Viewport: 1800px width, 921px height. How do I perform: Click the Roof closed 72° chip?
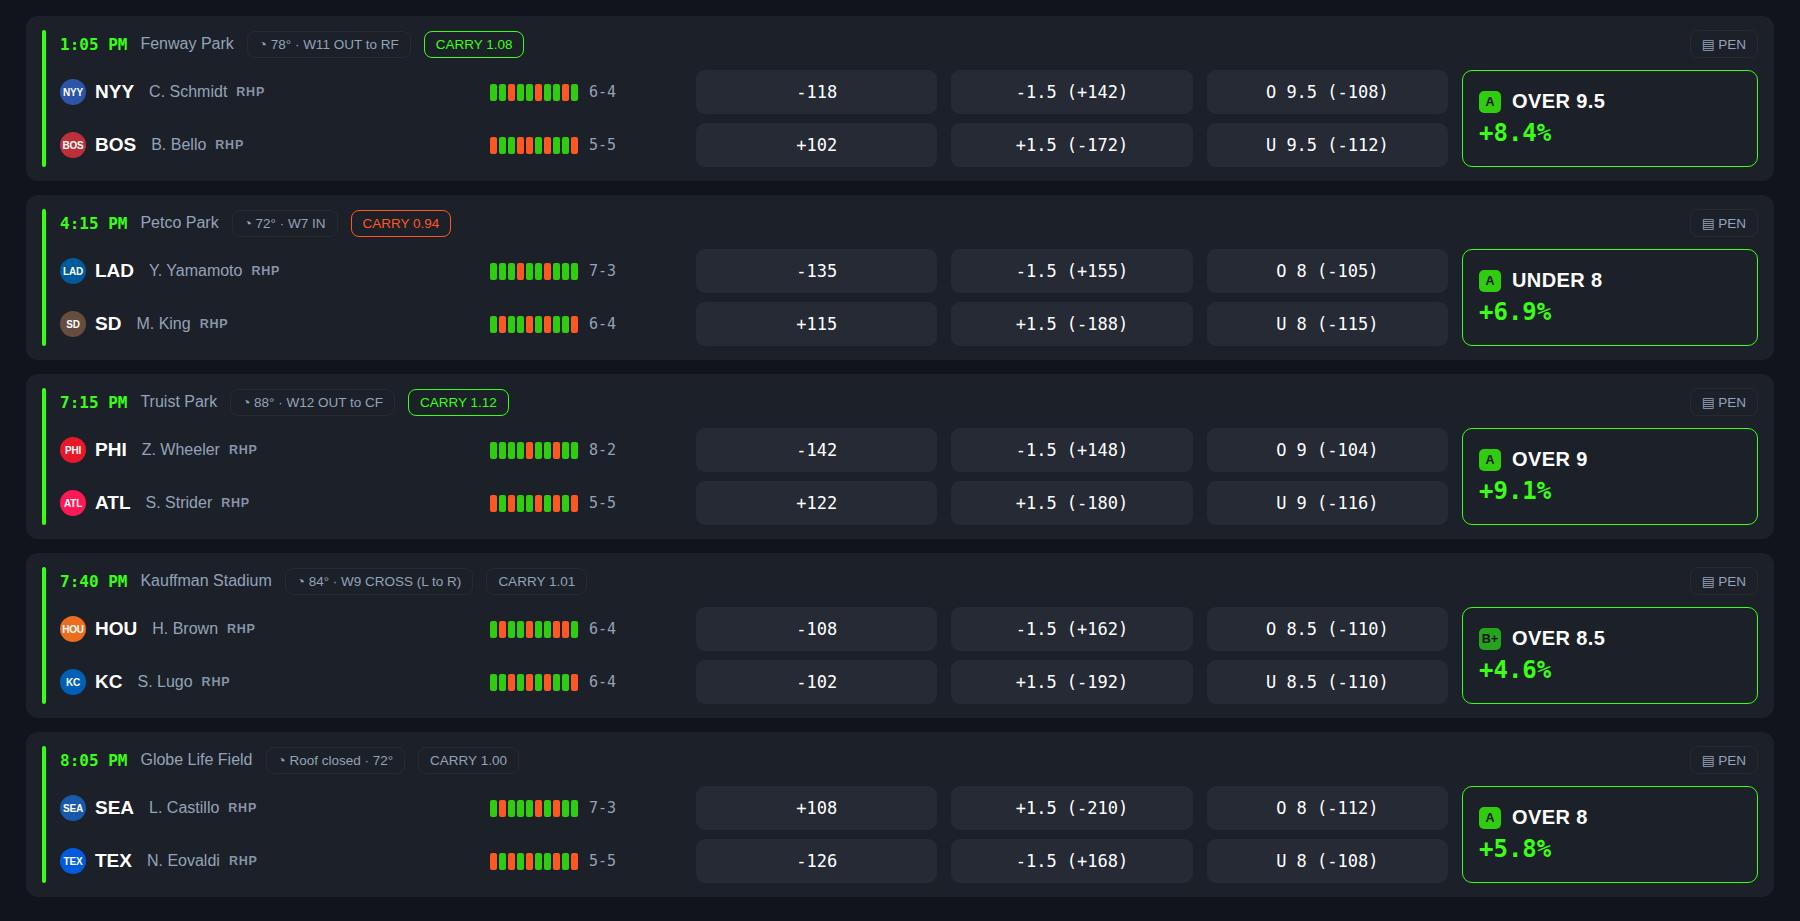pyautogui.click(x=336, y=761)
